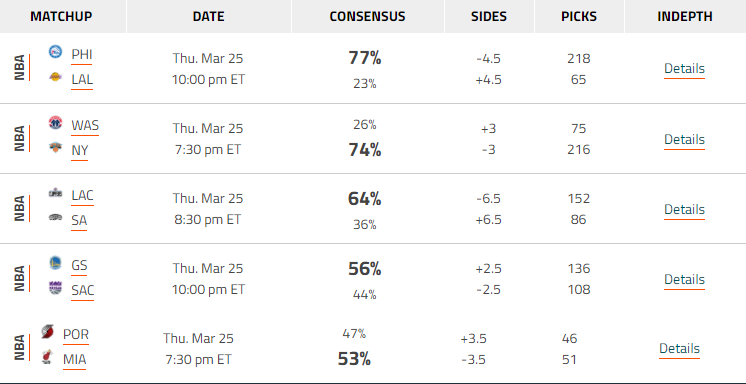Click the Philadelphia 76ers team logo

(56, 52)
